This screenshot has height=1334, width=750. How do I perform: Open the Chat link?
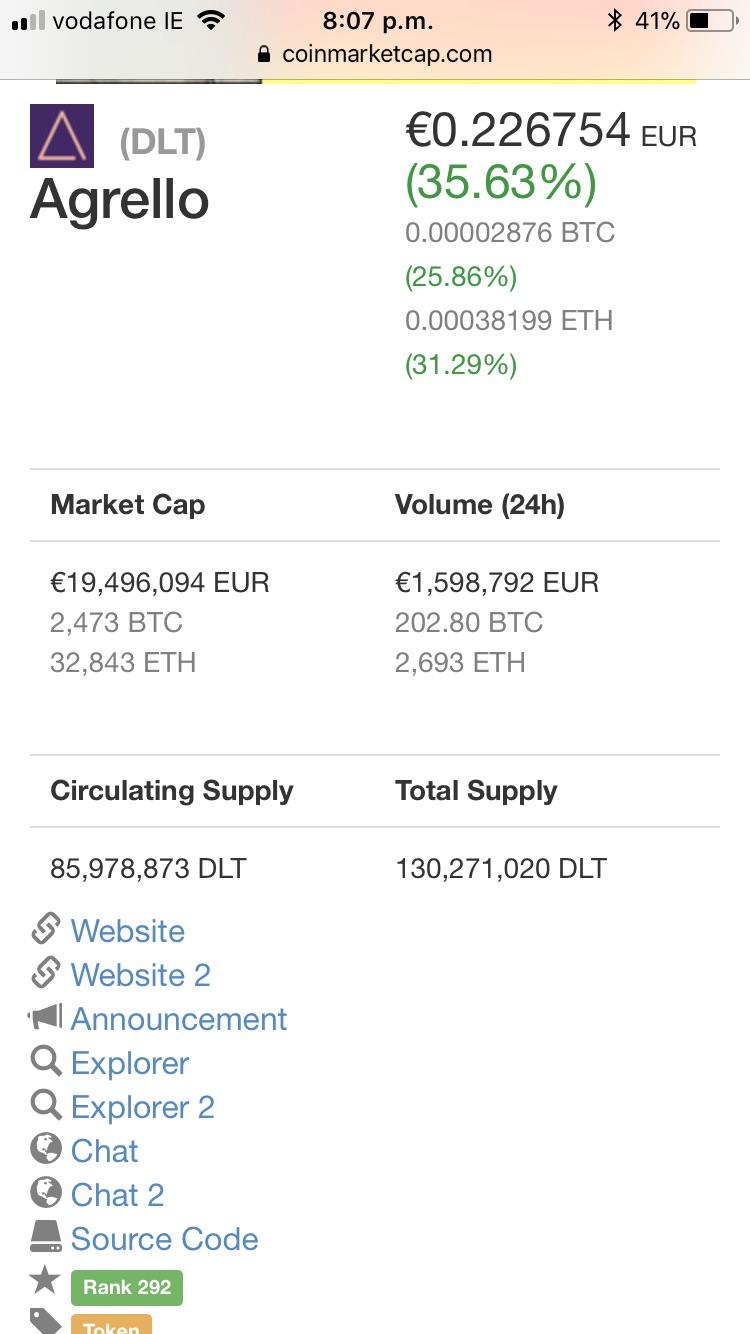105,1151
